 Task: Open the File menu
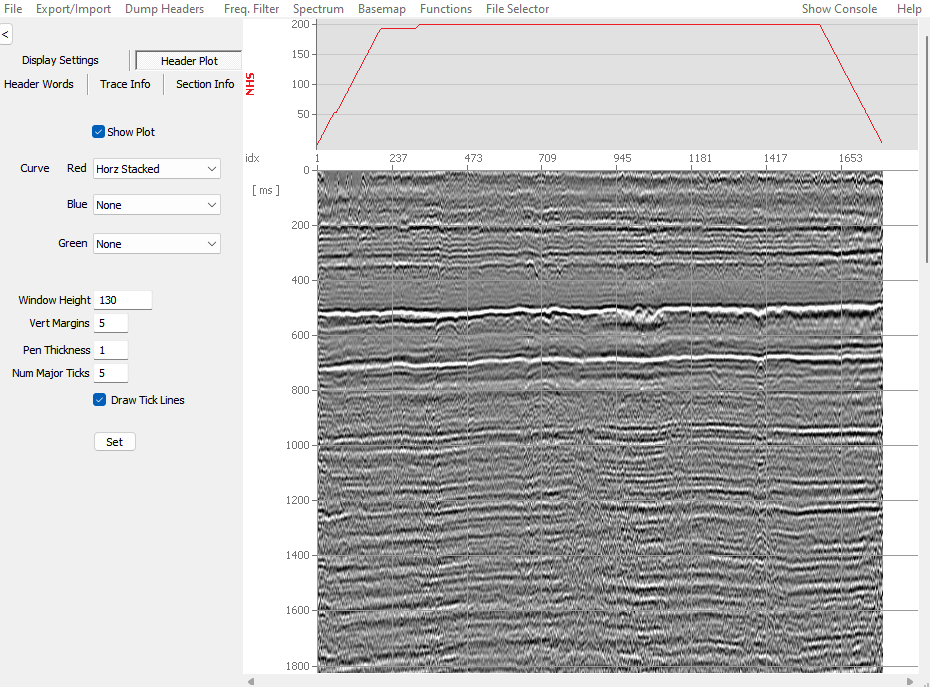coord(13,9)
